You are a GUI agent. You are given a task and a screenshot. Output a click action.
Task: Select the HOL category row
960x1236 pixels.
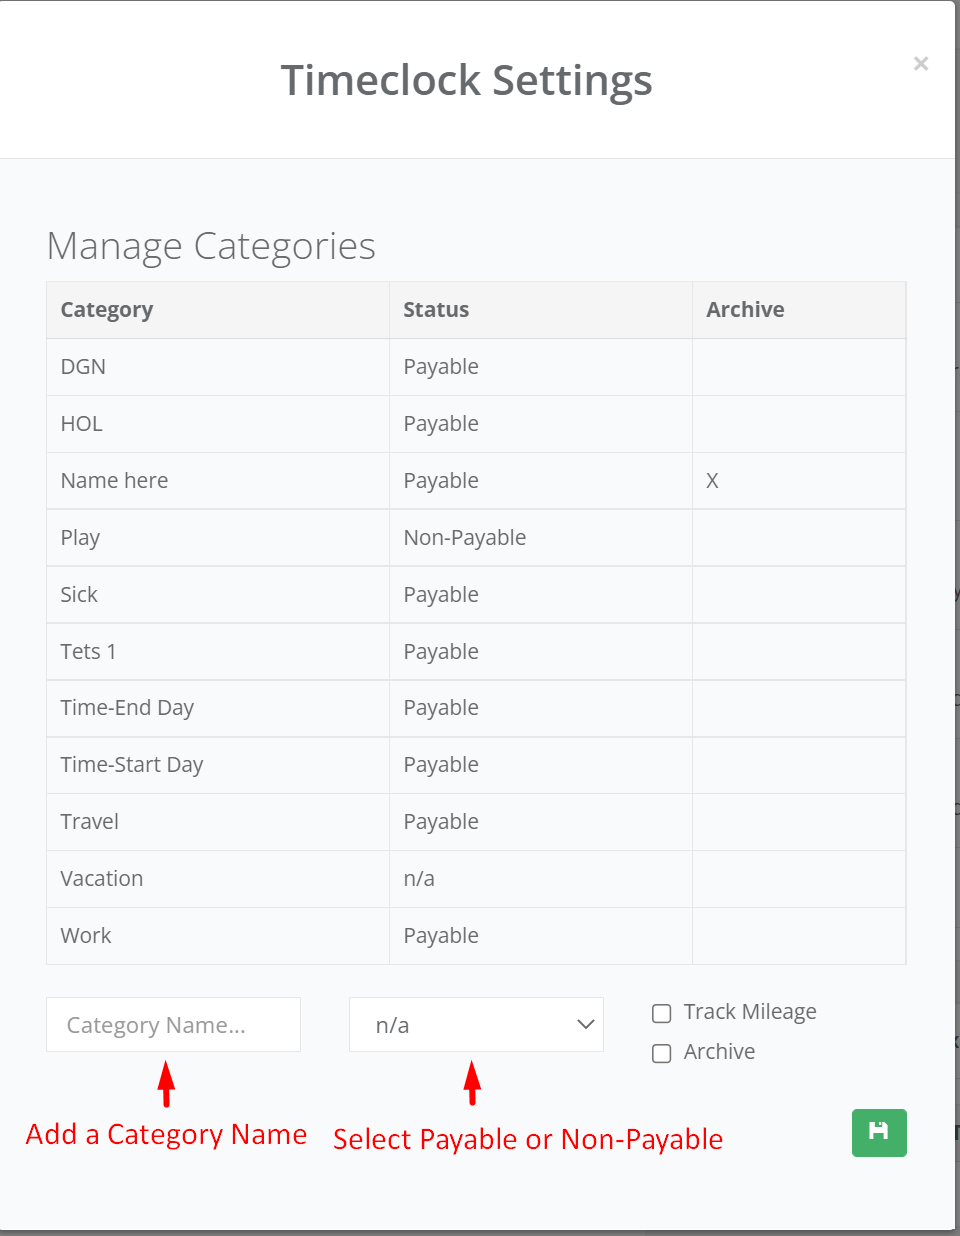82,424
